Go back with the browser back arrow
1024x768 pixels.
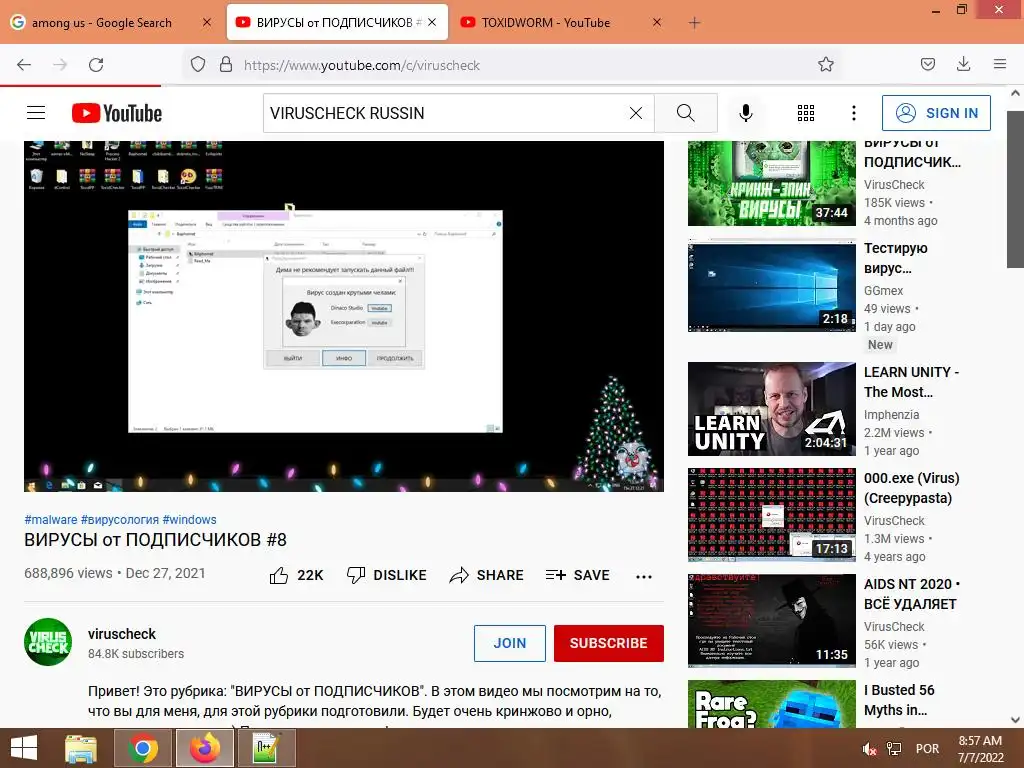[x=24, y=65]
